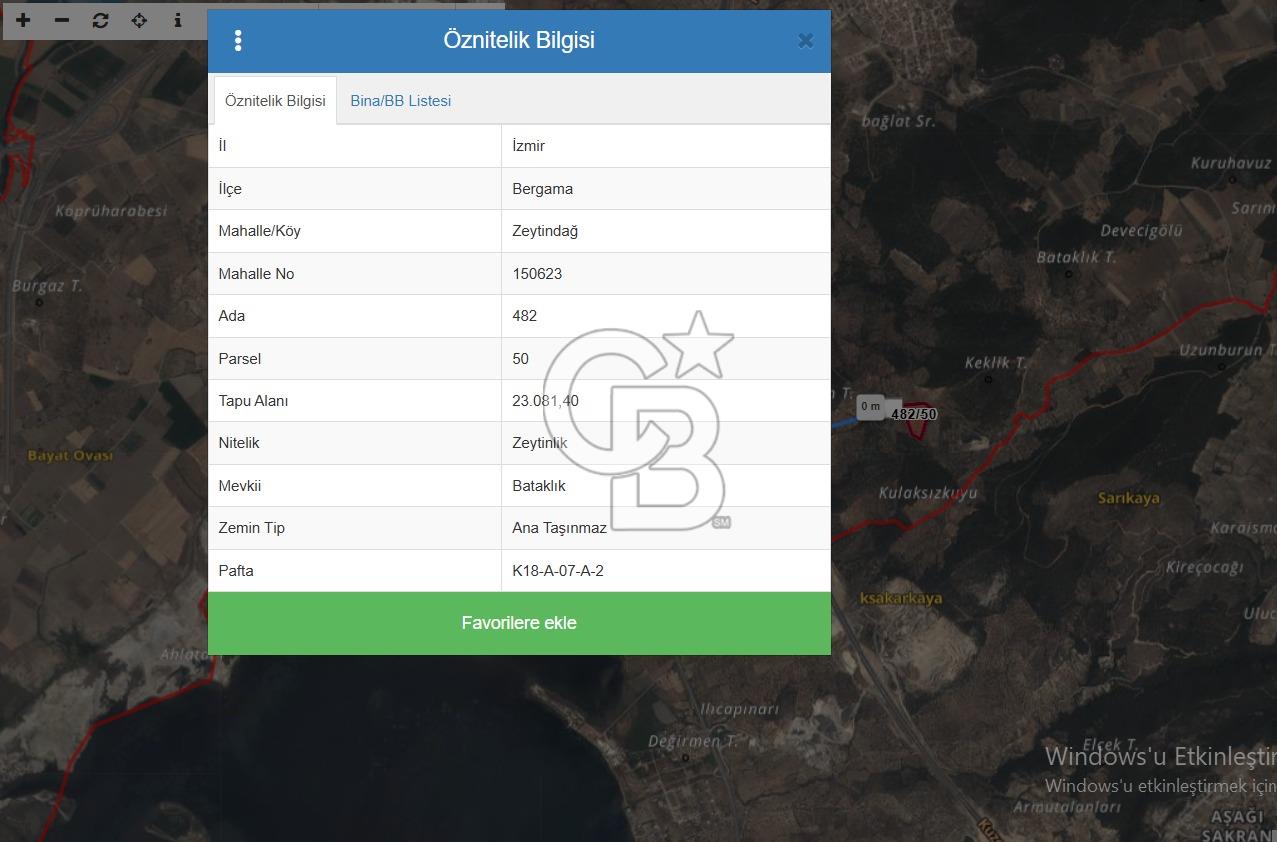The image size is (1277, 842).
Task: Click the Zemin Tip field label
Action: (x=252, y=528)
